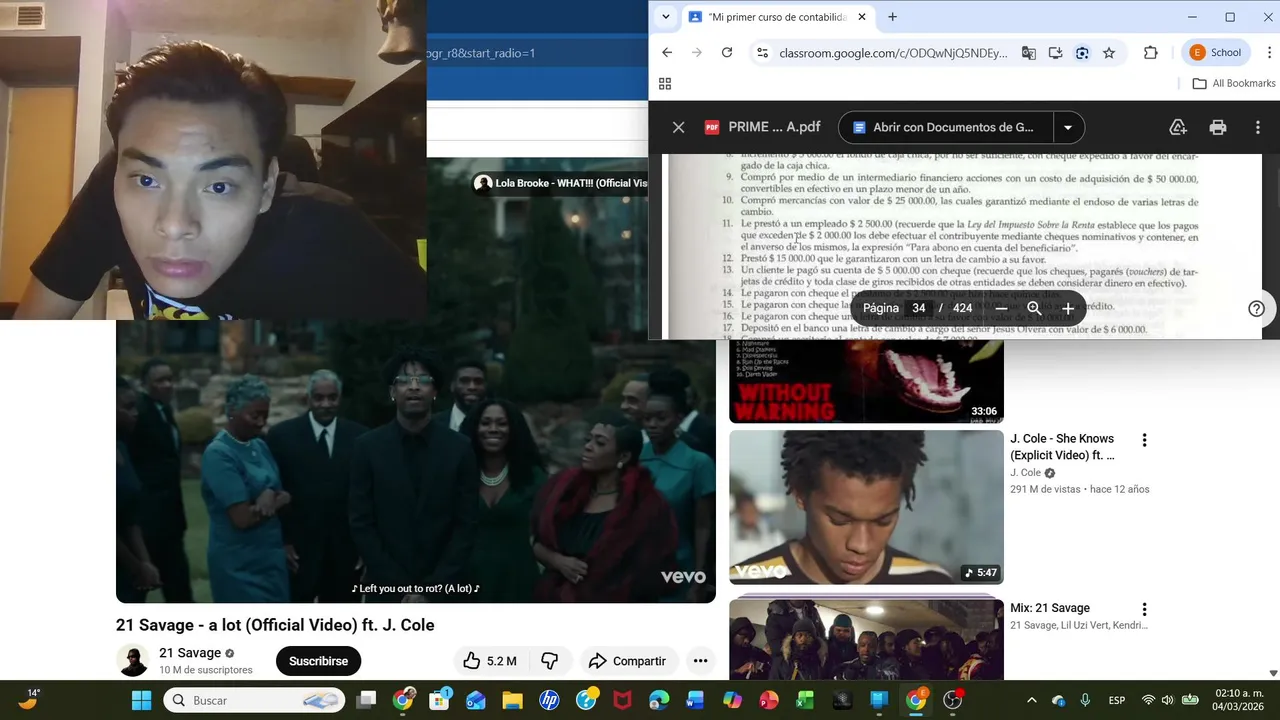1280x720 pixels.
Task: Close the PDF preview with the X
Action: point(678,127)
